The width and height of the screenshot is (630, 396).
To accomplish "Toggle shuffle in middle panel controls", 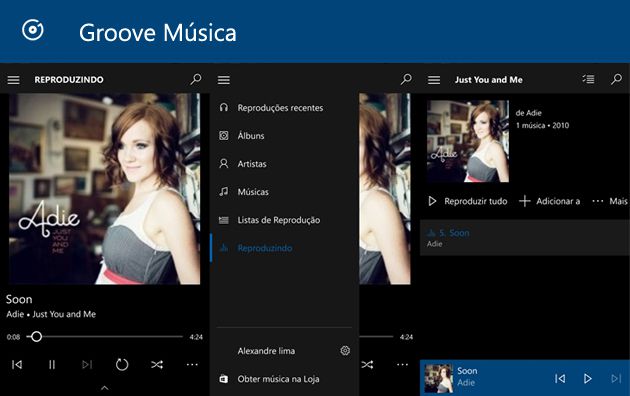I will click(367, 365).
